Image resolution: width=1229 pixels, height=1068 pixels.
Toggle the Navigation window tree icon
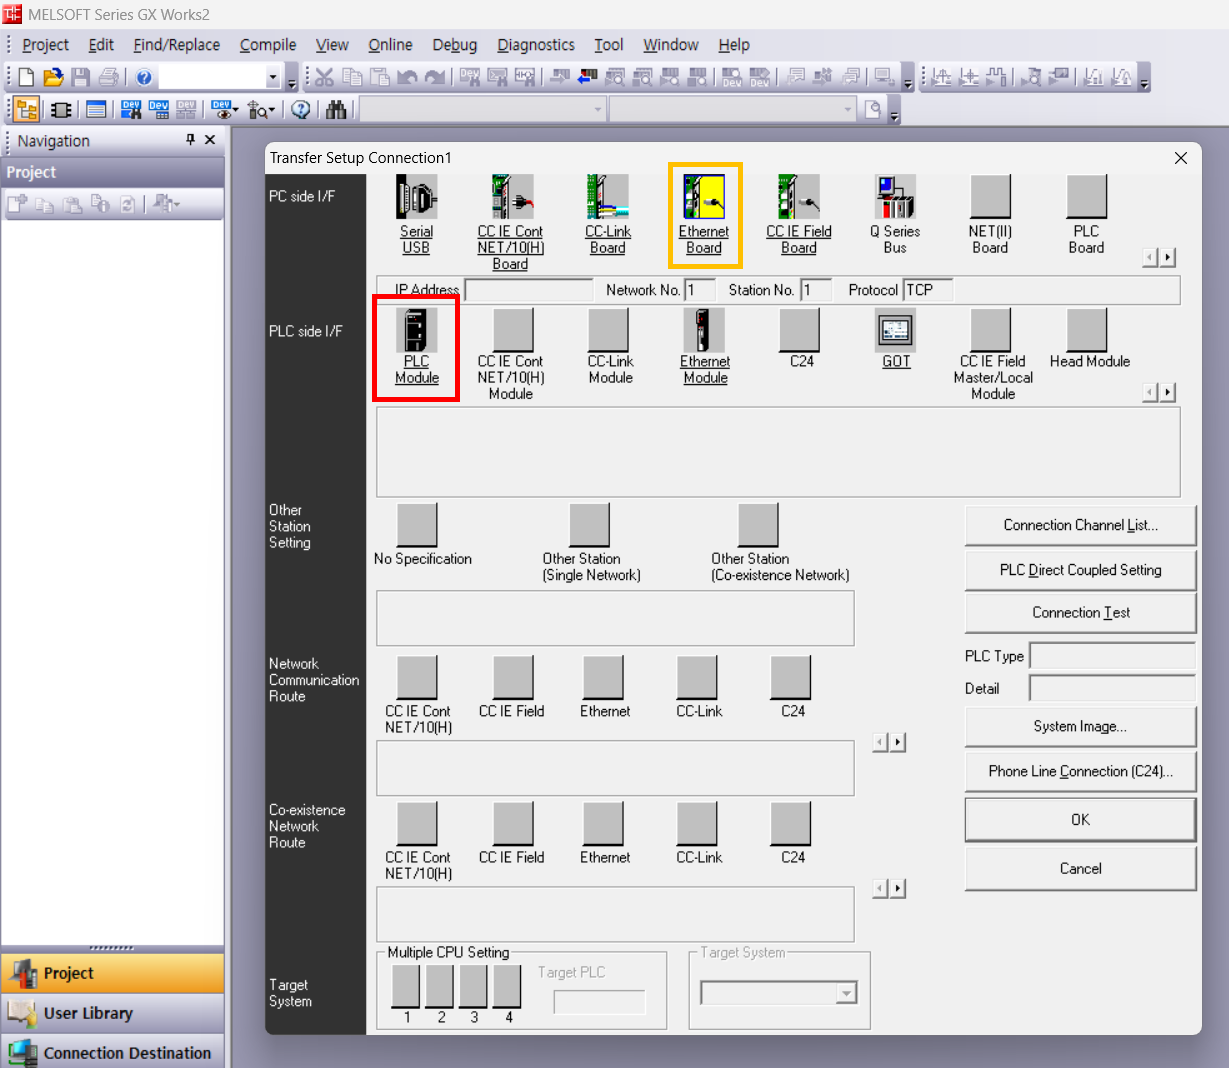tap(27, 109)
